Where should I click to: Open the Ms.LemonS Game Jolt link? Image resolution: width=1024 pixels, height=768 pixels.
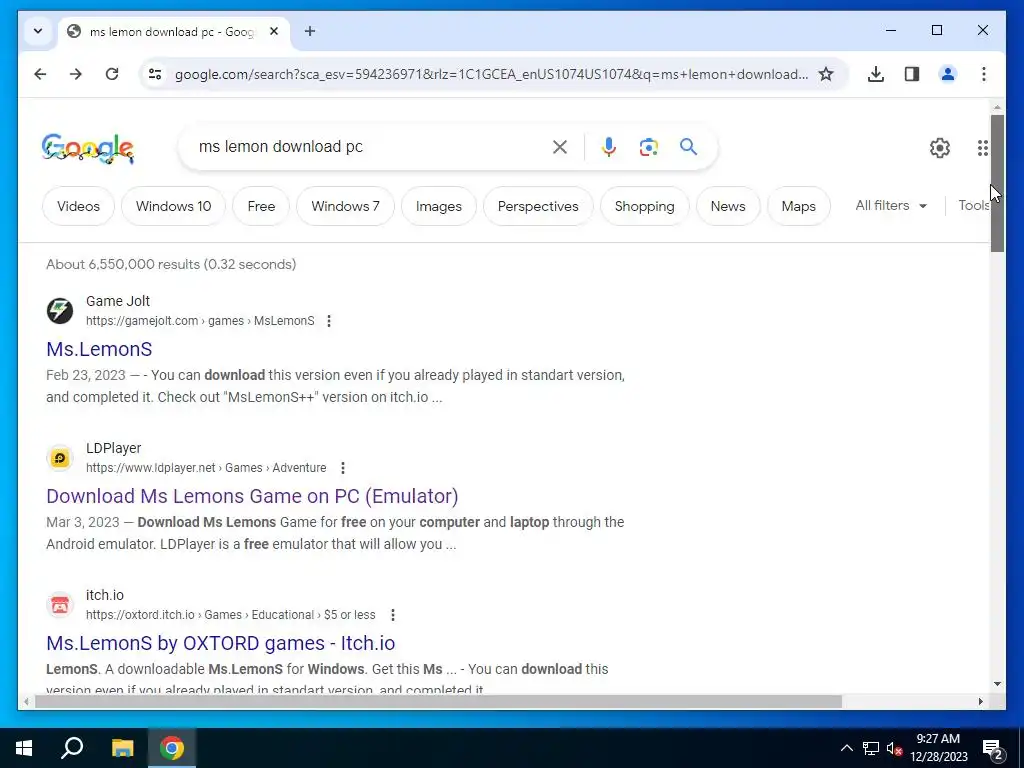99,349
